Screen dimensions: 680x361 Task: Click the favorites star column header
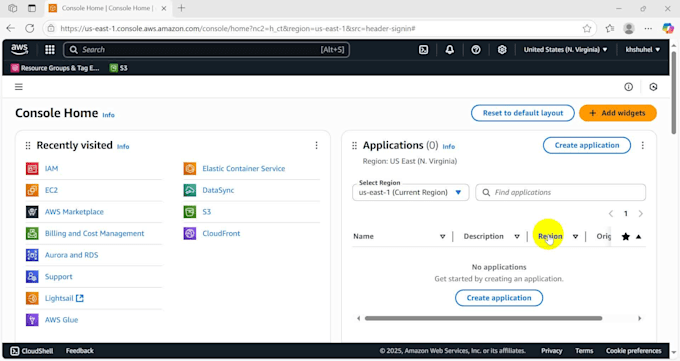point(625,236)
